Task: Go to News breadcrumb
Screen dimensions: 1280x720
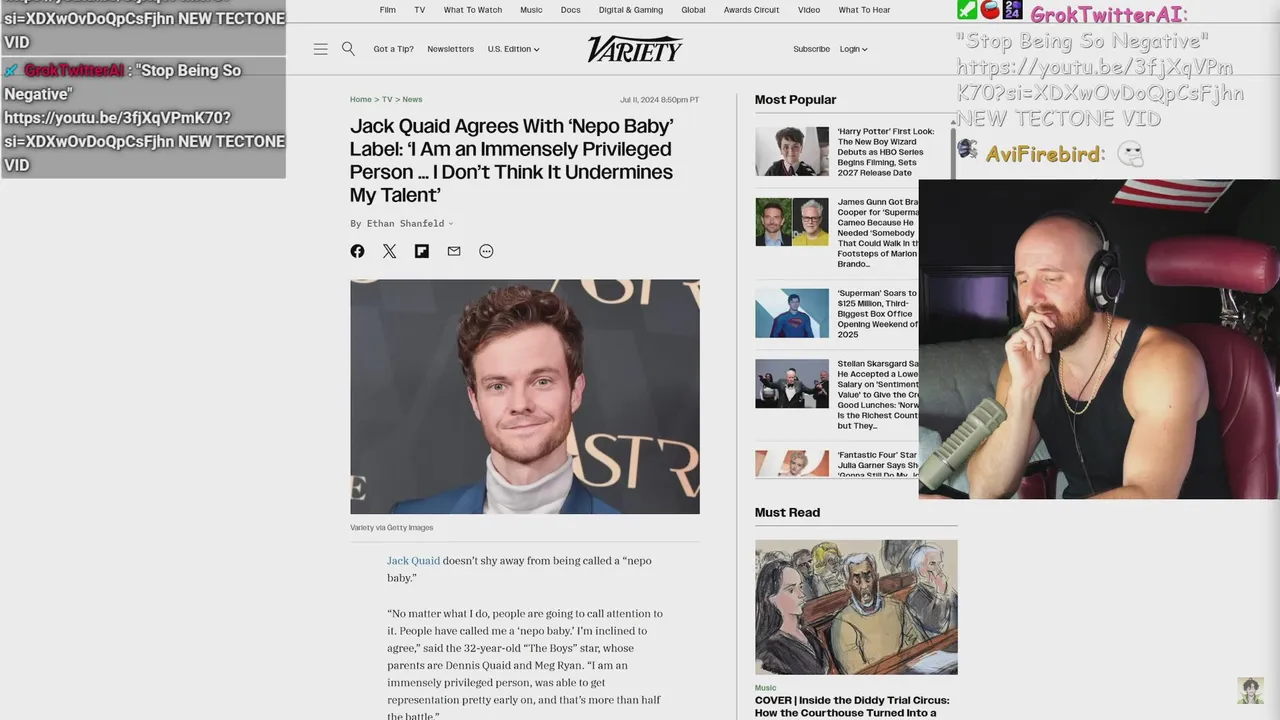Action: point(412,100)
